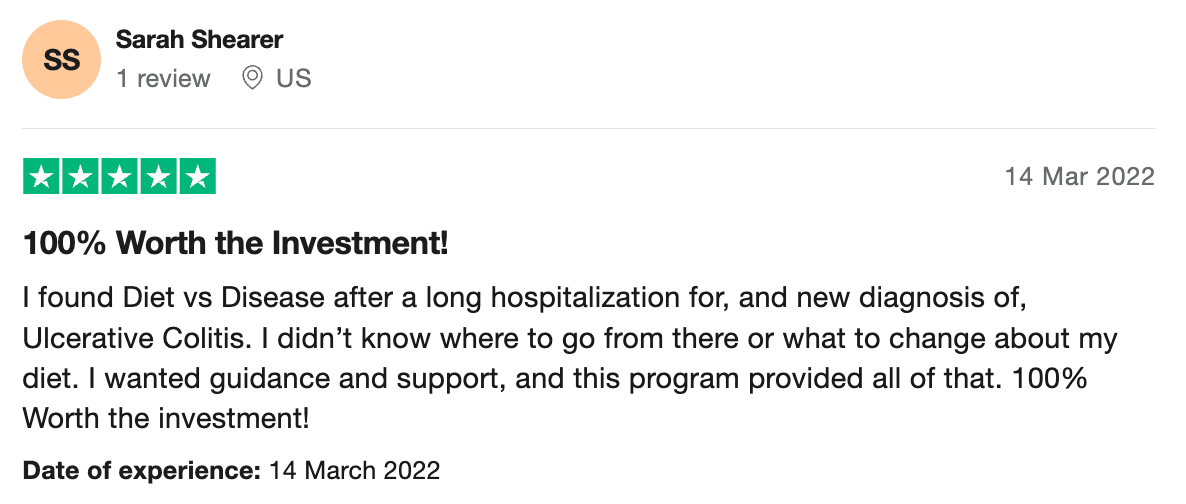
Task: Click "Ulcerative Colitis" in the review body
Action: (x=133, y=338)
